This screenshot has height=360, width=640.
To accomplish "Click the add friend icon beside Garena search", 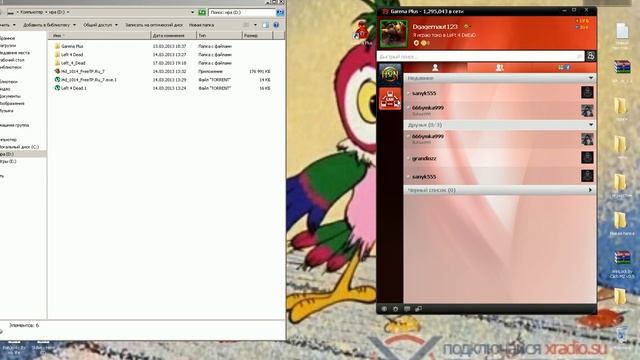I will (x=591, y=56).
